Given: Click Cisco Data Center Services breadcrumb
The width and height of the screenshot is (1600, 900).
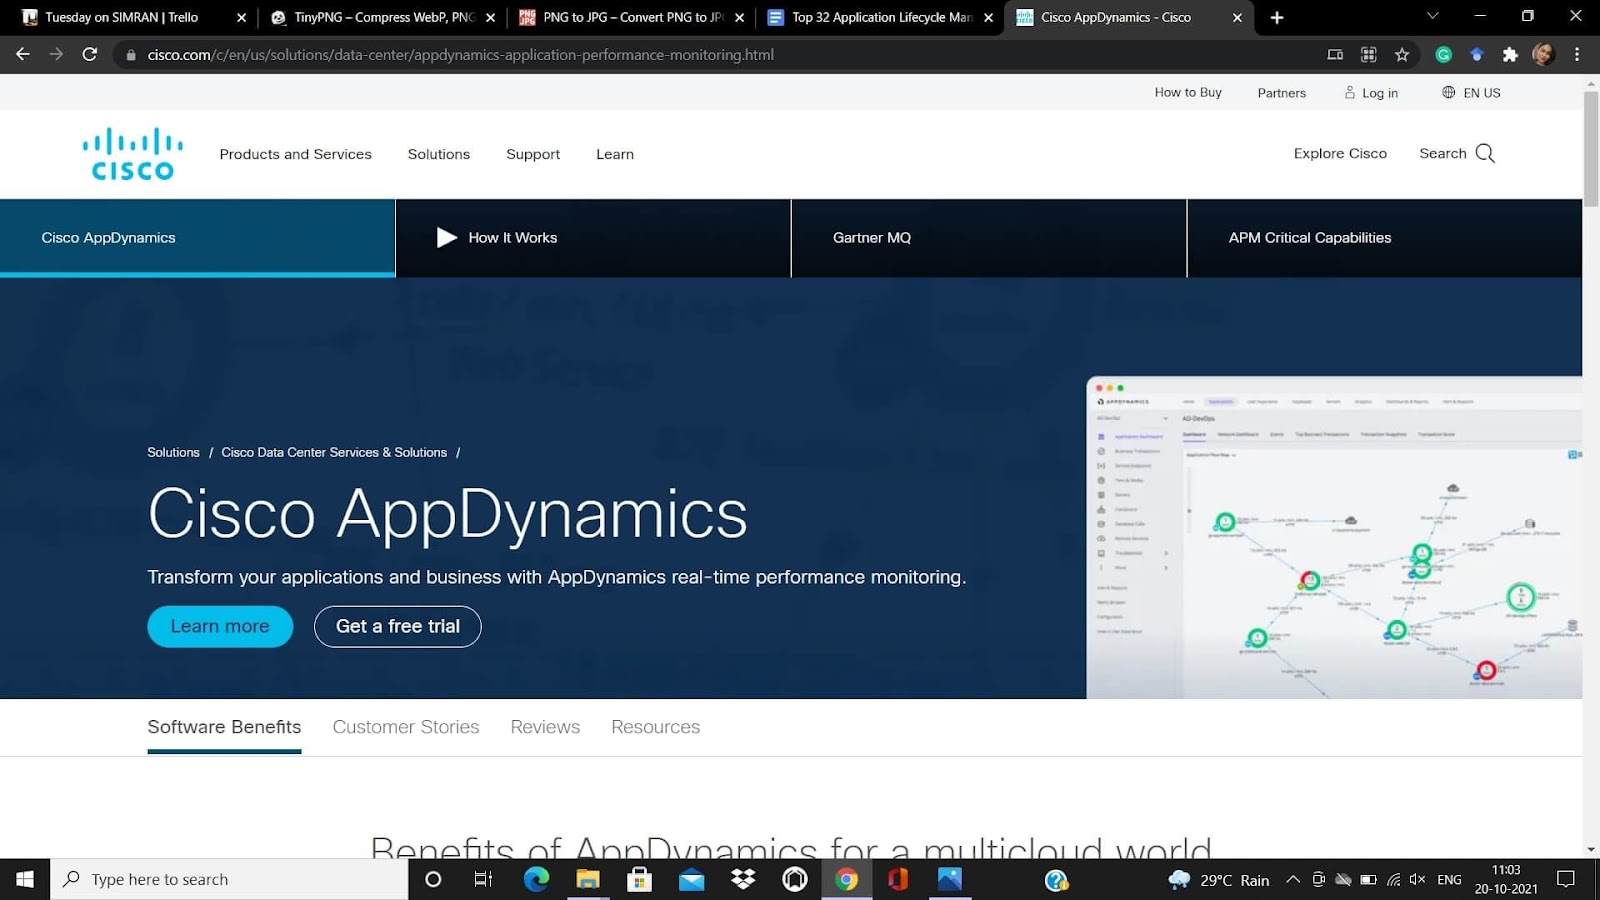Looking at the screenshot, I should click(334, 452).
